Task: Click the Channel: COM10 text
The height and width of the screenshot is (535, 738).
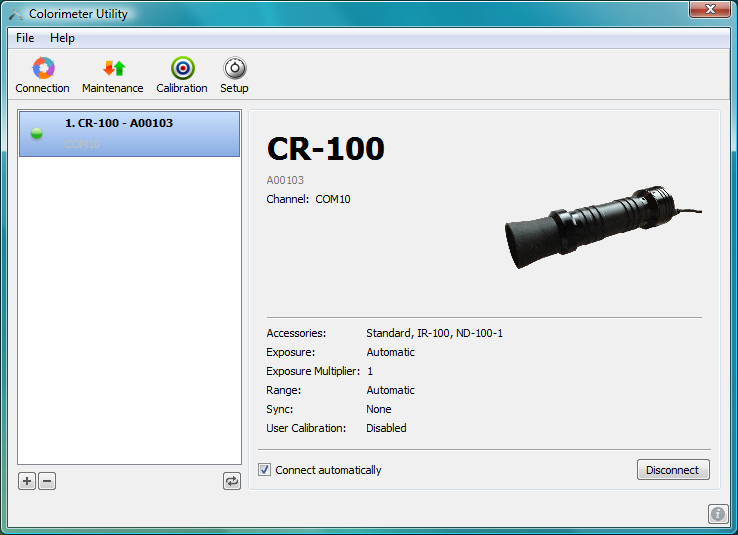Action: pos(308,200)
